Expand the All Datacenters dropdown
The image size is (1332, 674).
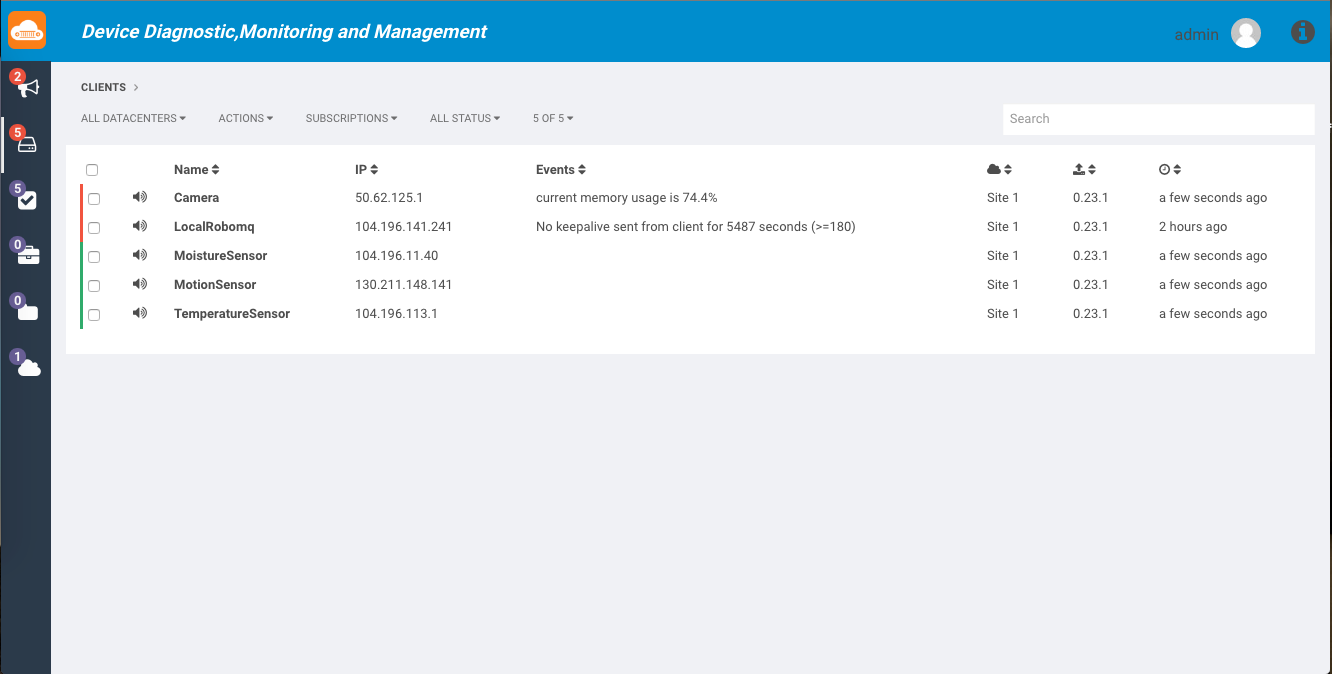133,118
